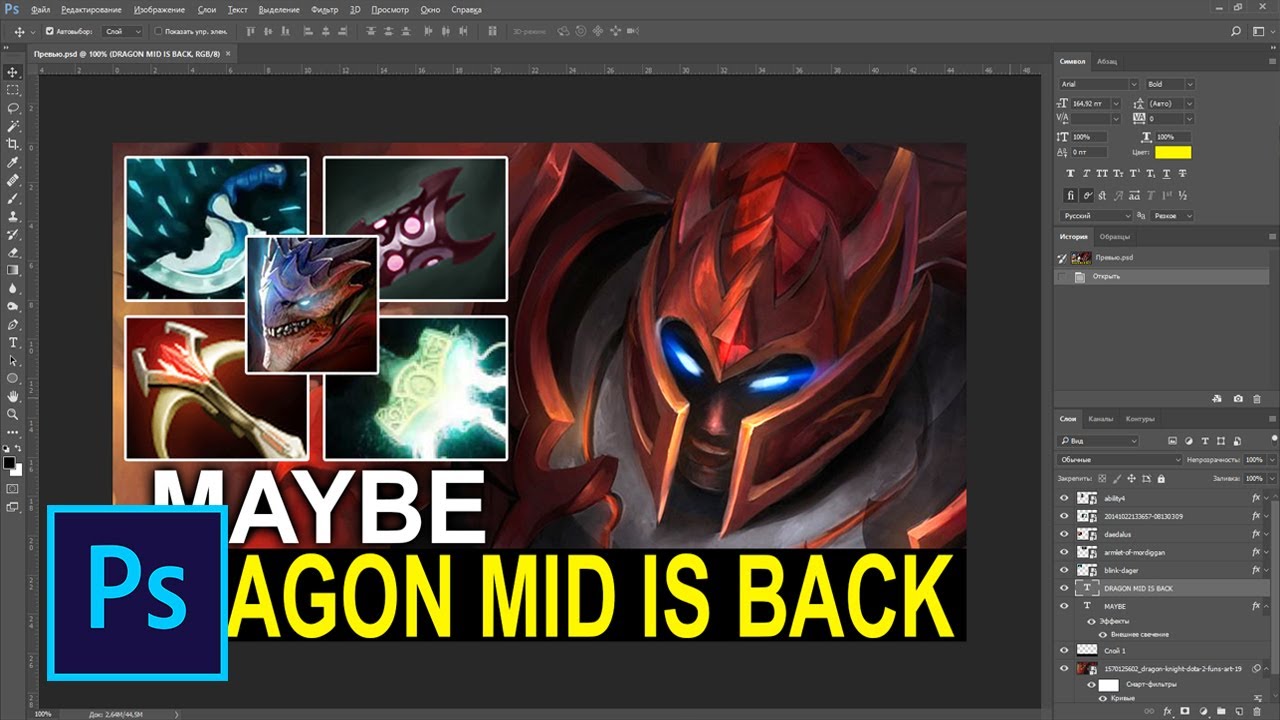
Task: Click the Opacity field showing 100%
Action: point(1253,460)
